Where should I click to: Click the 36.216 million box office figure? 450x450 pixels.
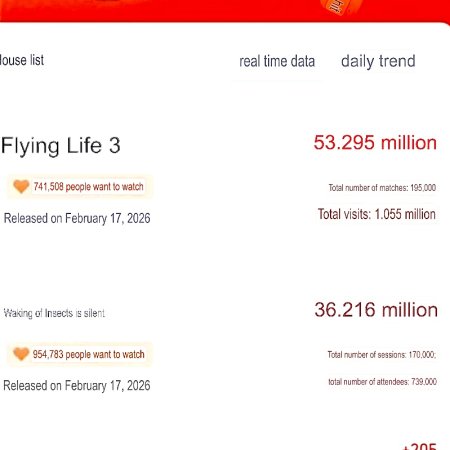coord(376,310)
